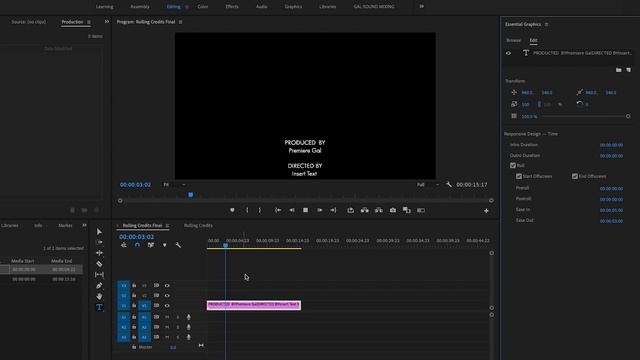Open the Program Monitor button editor plus

[486, 211]
